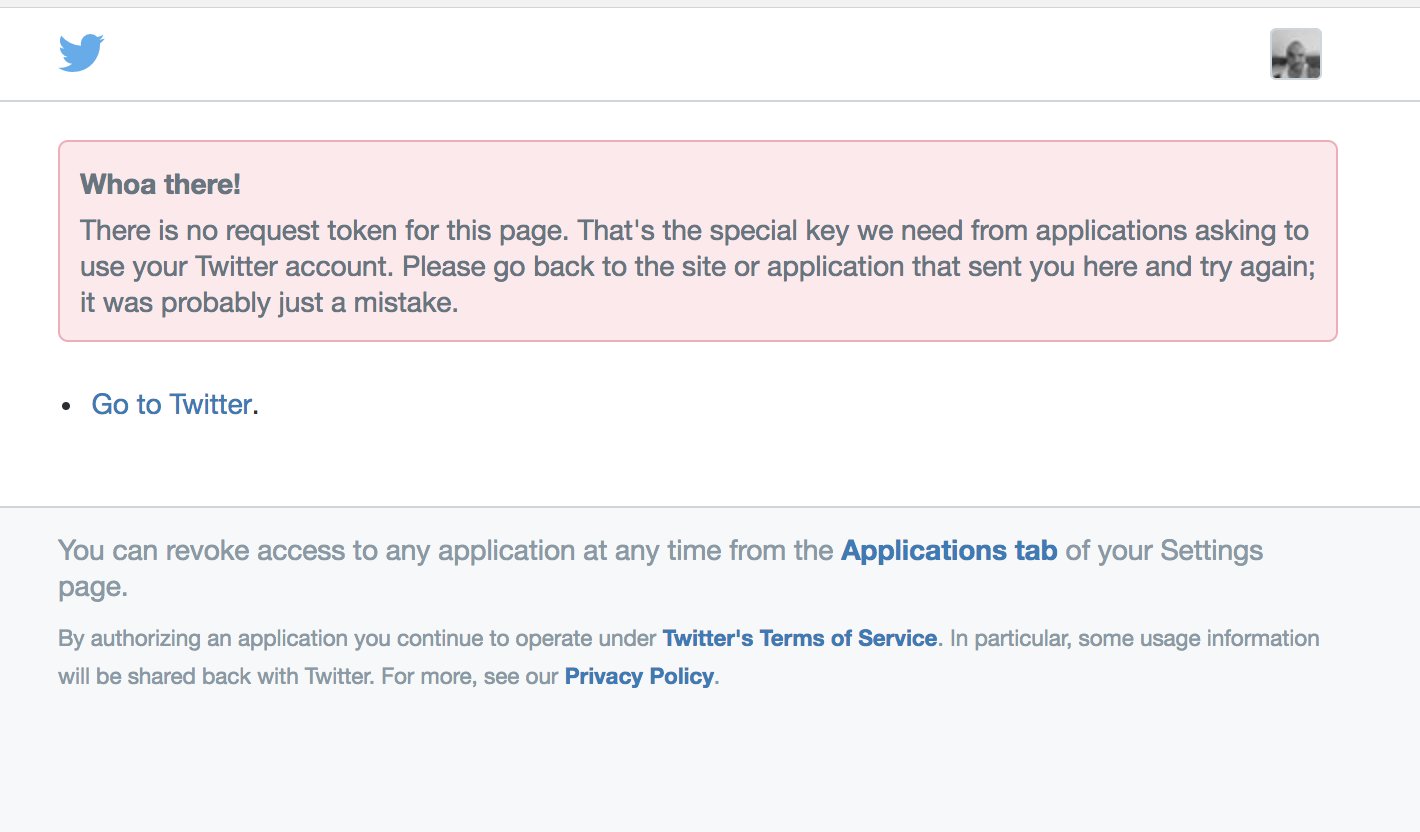1420x832 pixels.
Task: Select the 'Whoa there!' heading text
Action: [160, 185]
